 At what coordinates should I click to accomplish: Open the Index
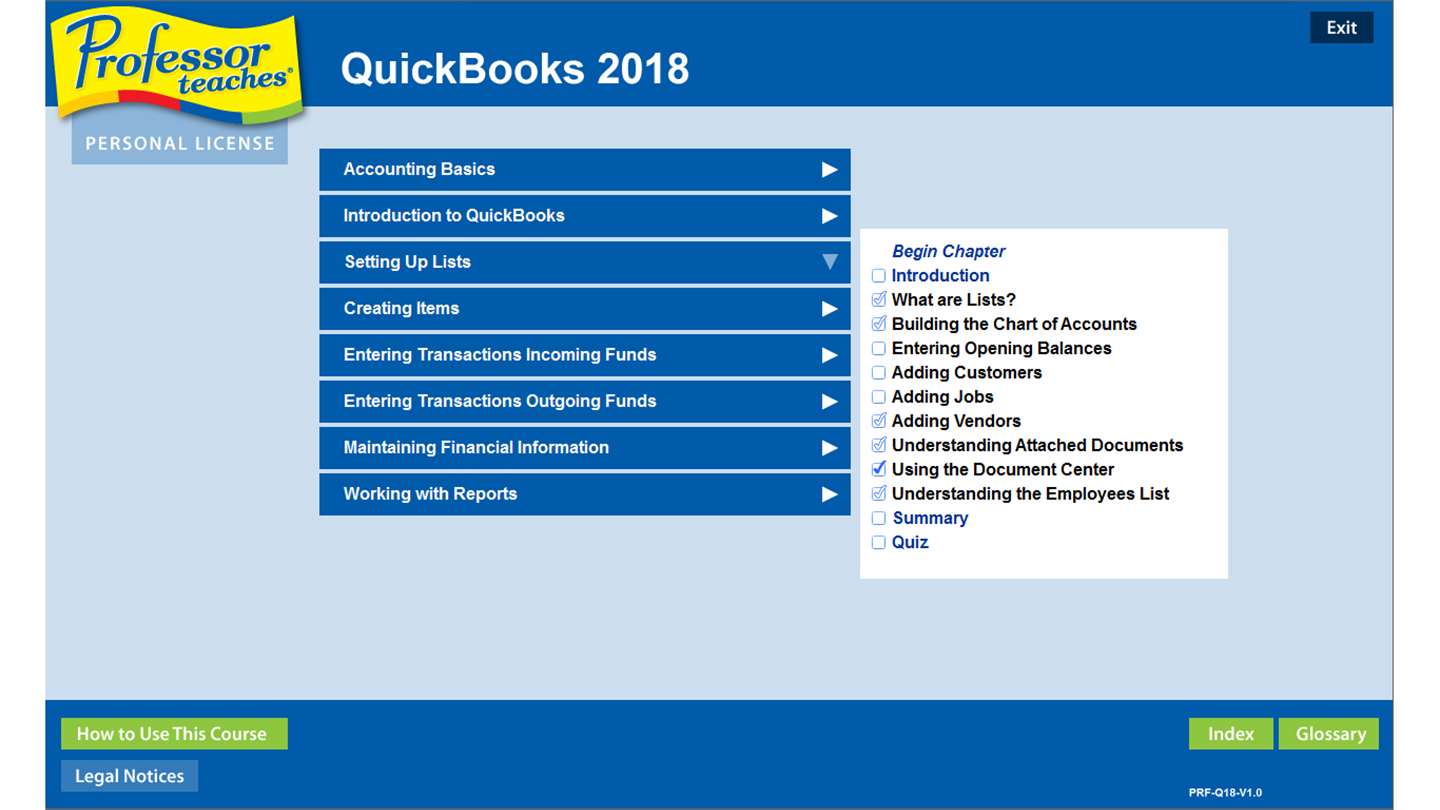[x=1231, y=734]
